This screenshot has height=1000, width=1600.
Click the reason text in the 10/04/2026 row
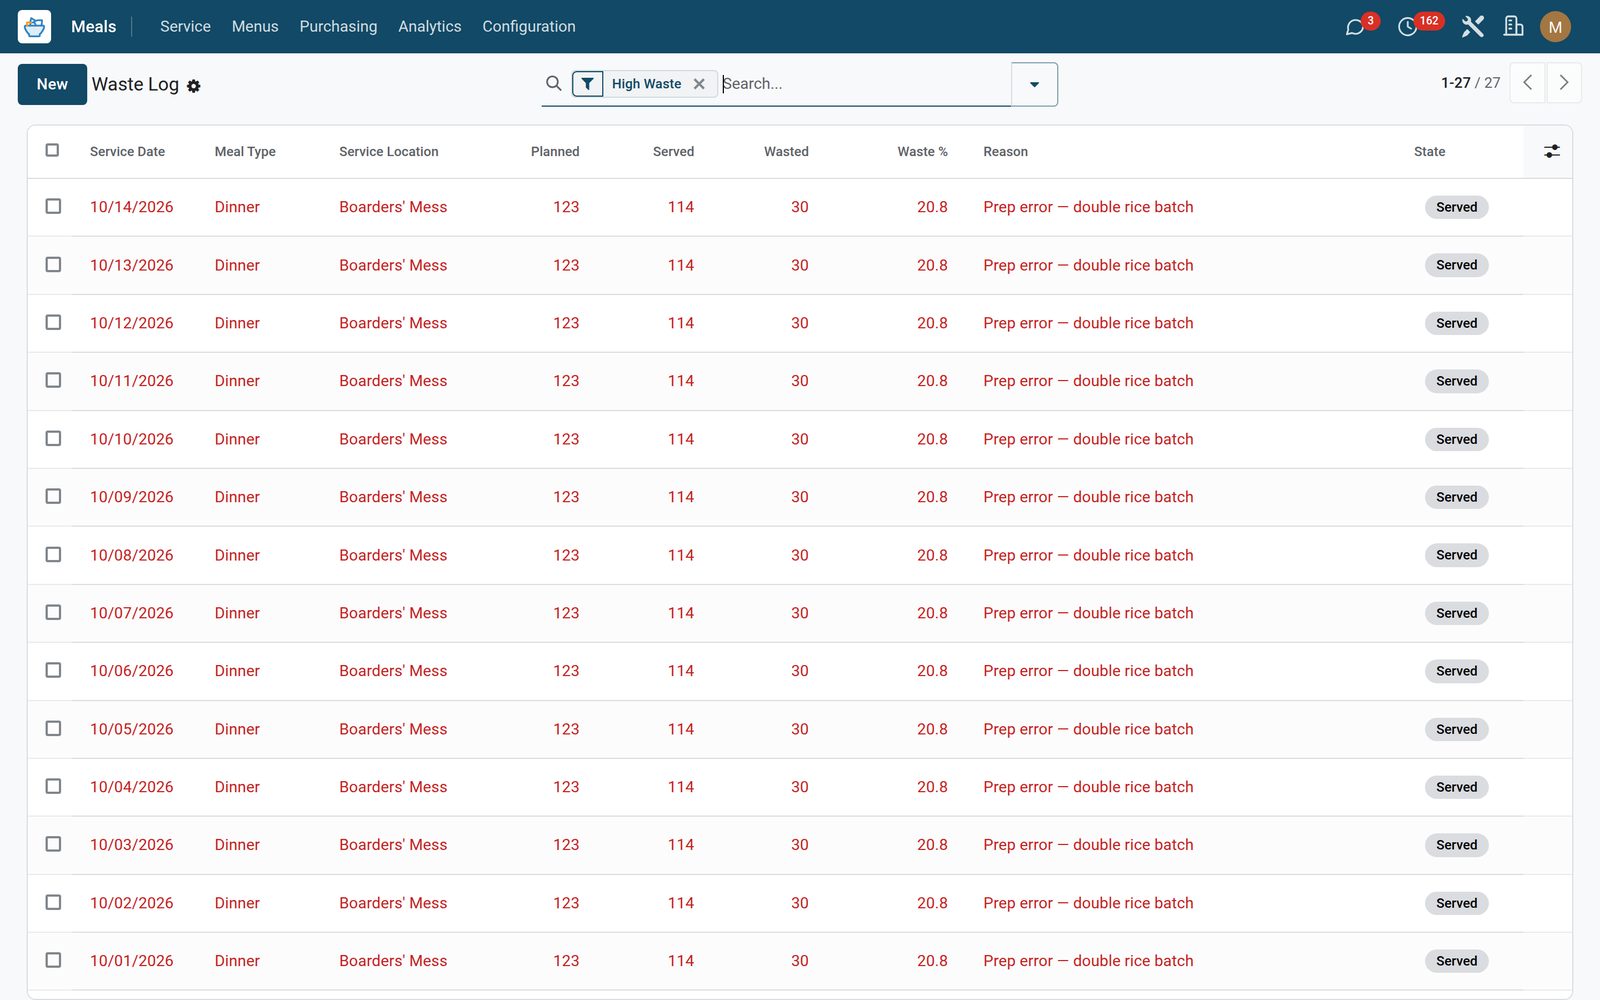1088,787
